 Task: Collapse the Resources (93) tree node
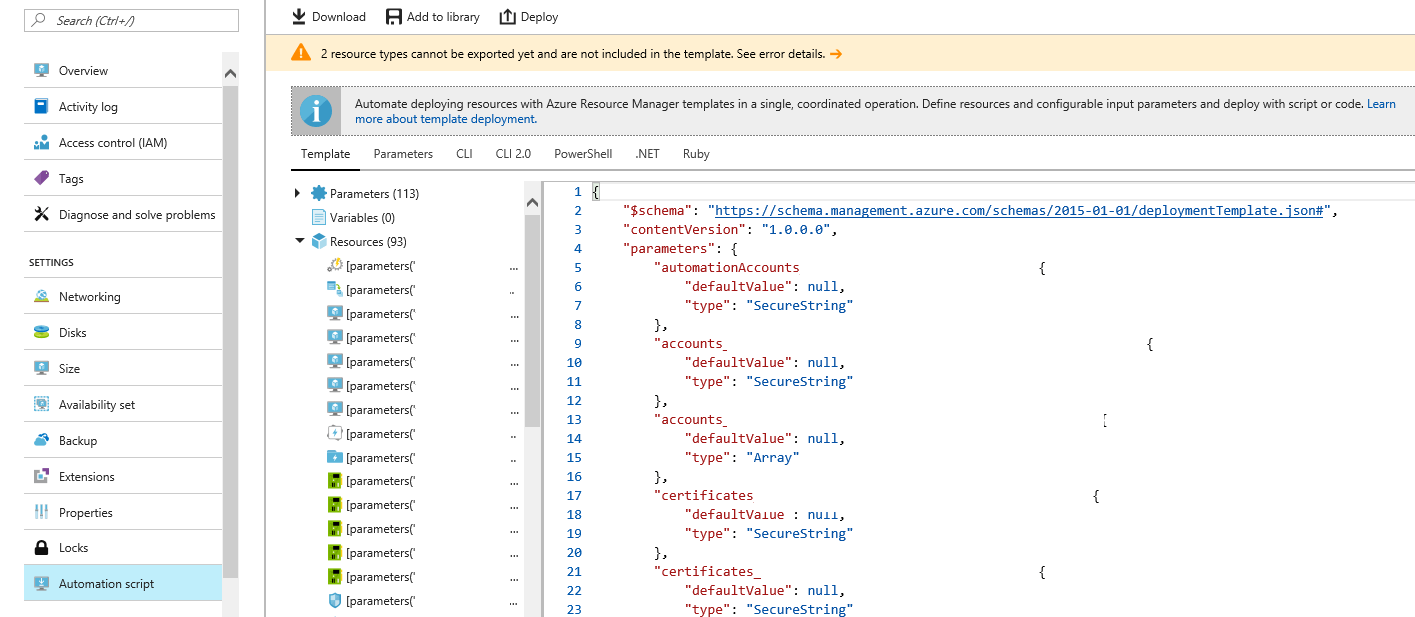(299, 241)
